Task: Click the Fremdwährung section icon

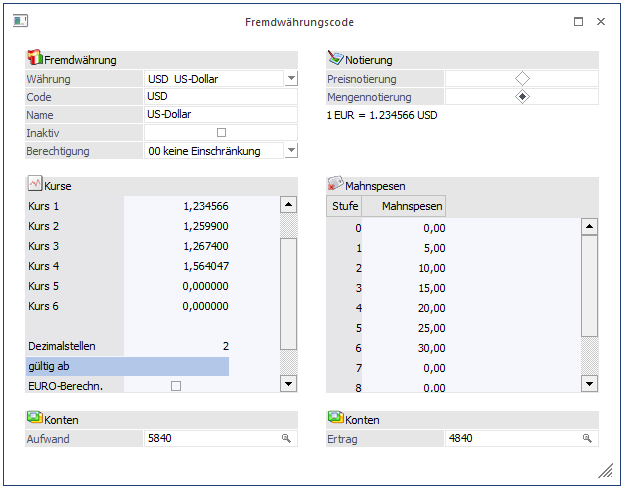Action: (34, 60)
